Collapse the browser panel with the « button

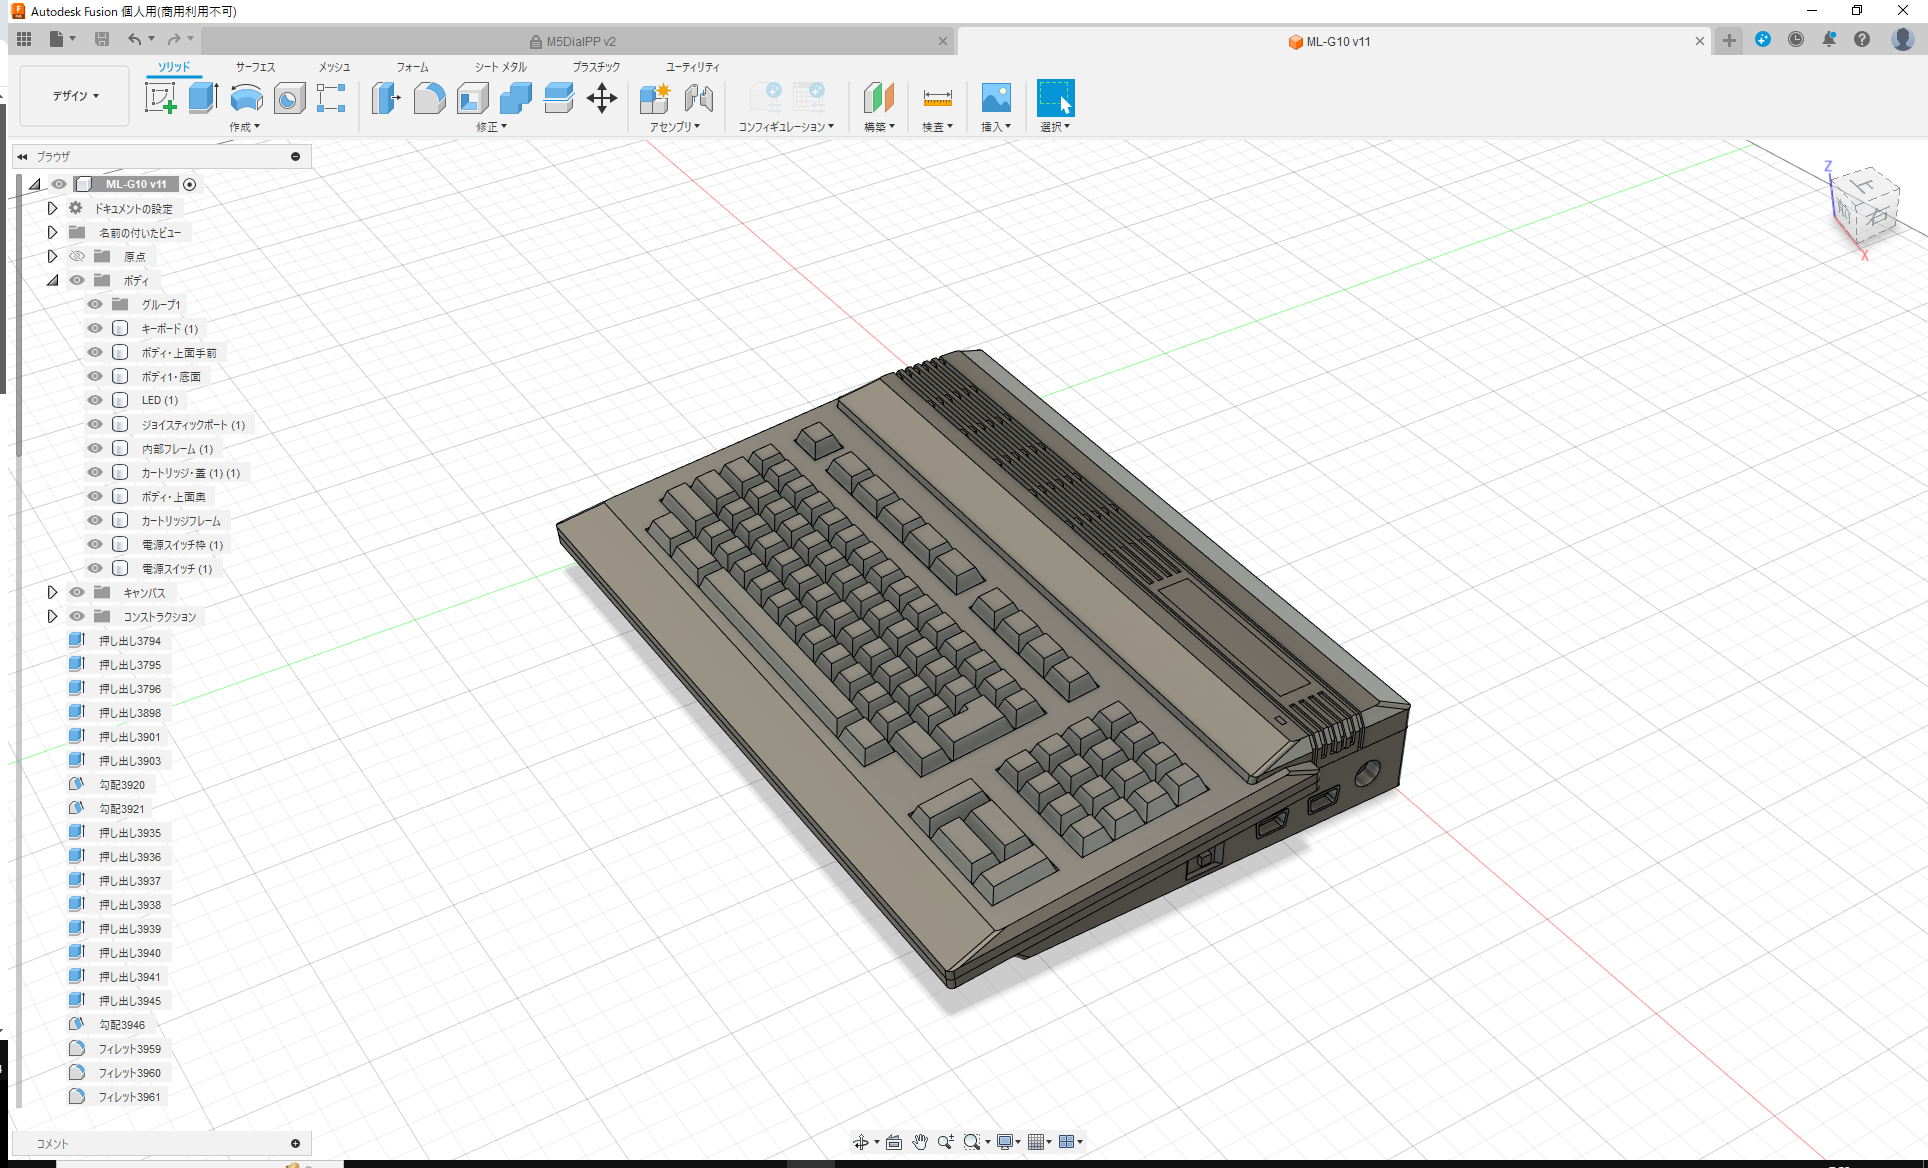22,156
